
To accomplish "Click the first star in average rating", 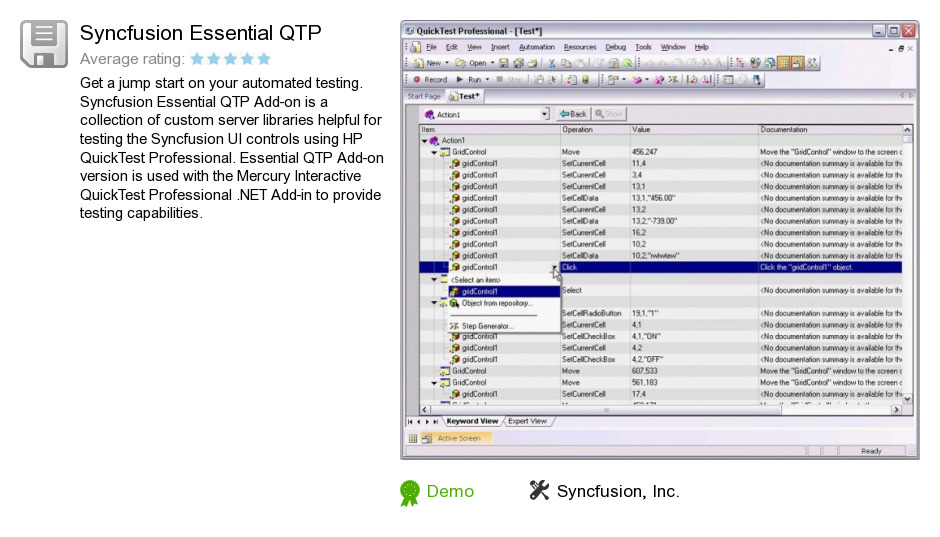I will coord(197,59).
